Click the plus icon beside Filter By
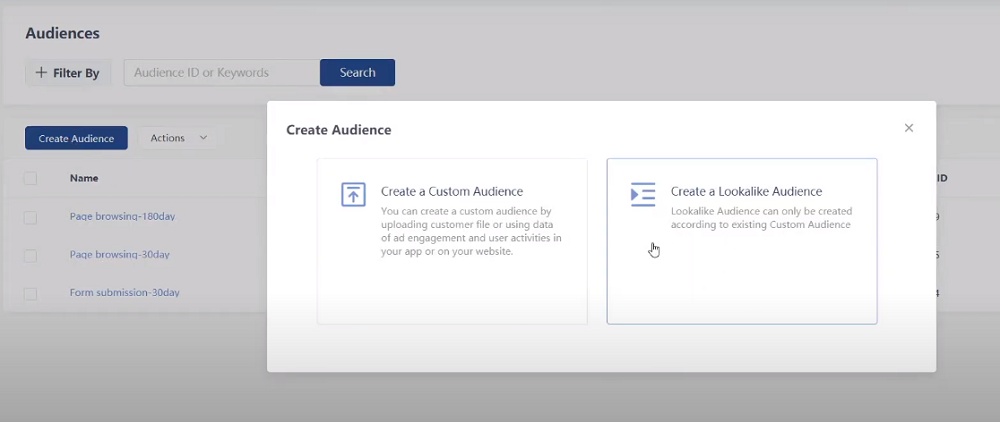The image size is (1000, 422). pyautogui.click(x=41, y=73)
